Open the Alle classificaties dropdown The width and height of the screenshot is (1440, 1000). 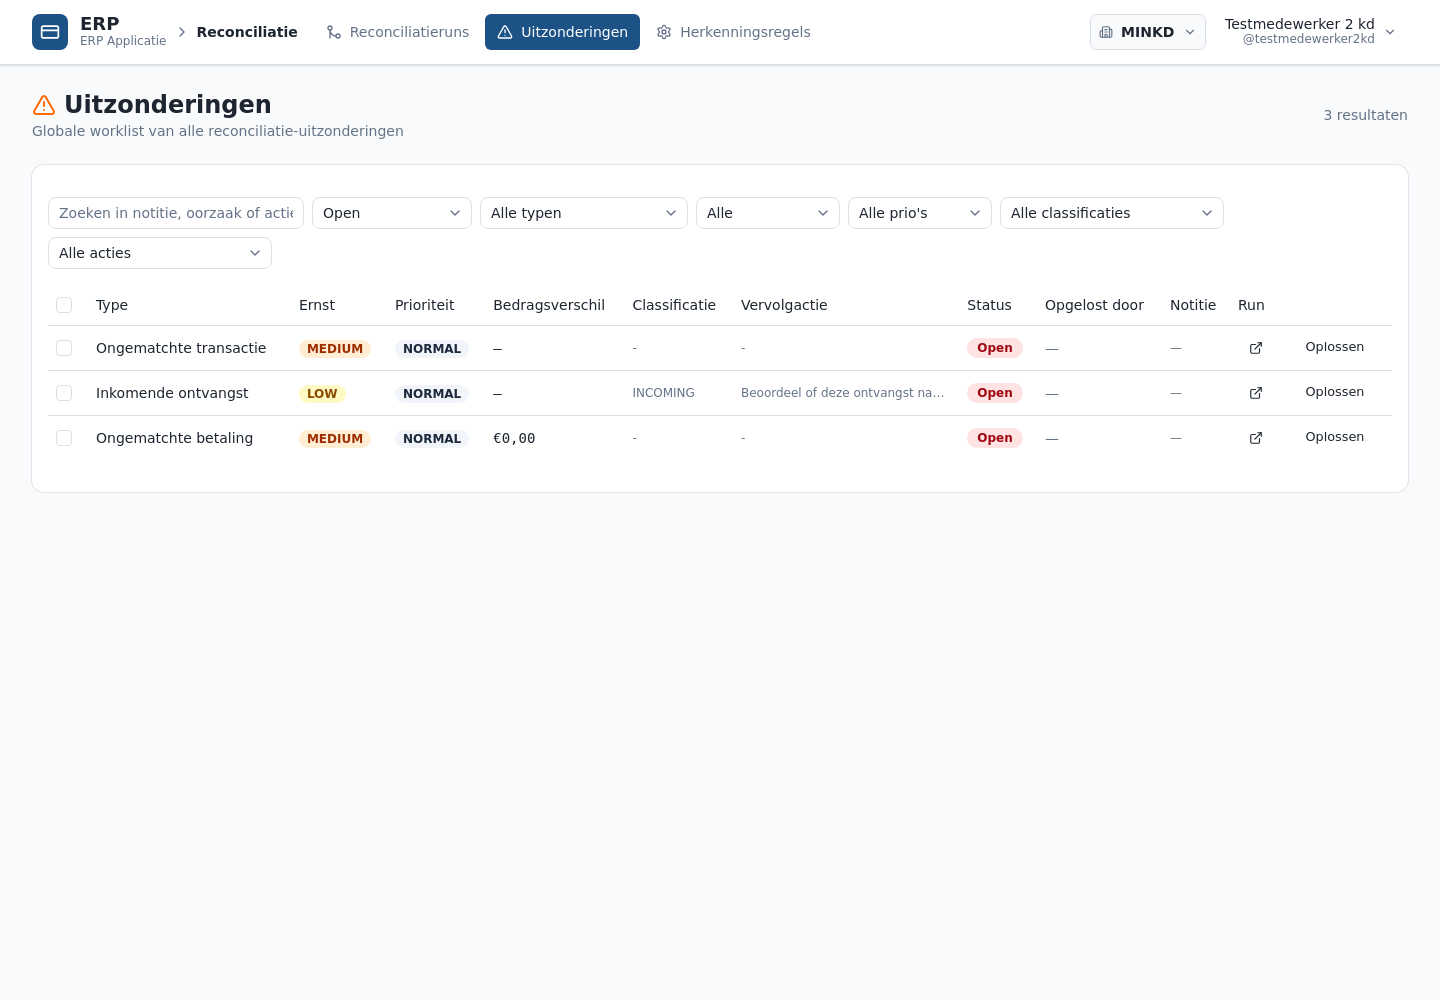[x=1112, y=213]
